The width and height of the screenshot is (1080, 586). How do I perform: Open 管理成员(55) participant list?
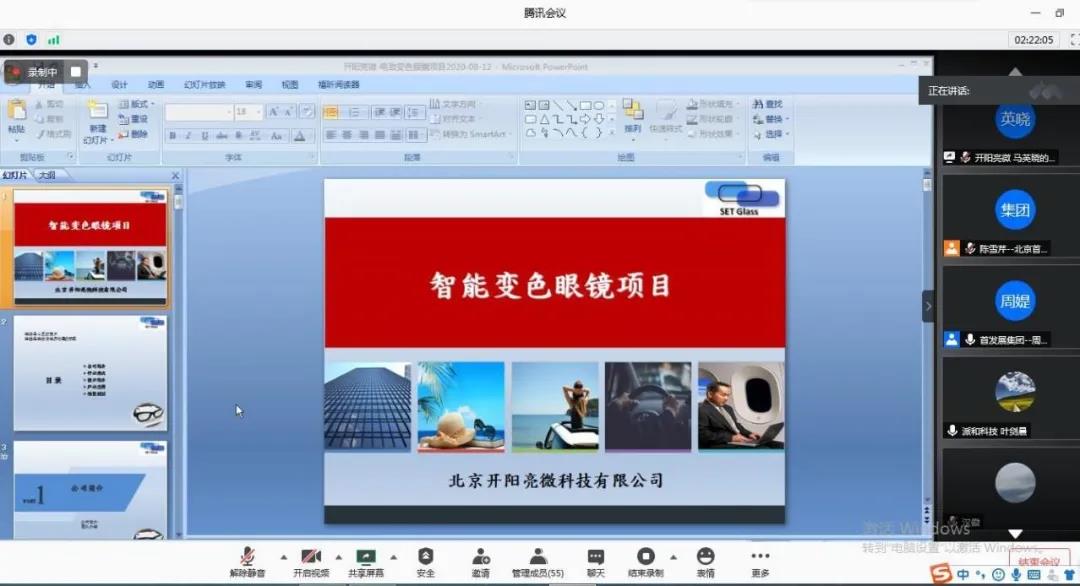click(537, 562)
